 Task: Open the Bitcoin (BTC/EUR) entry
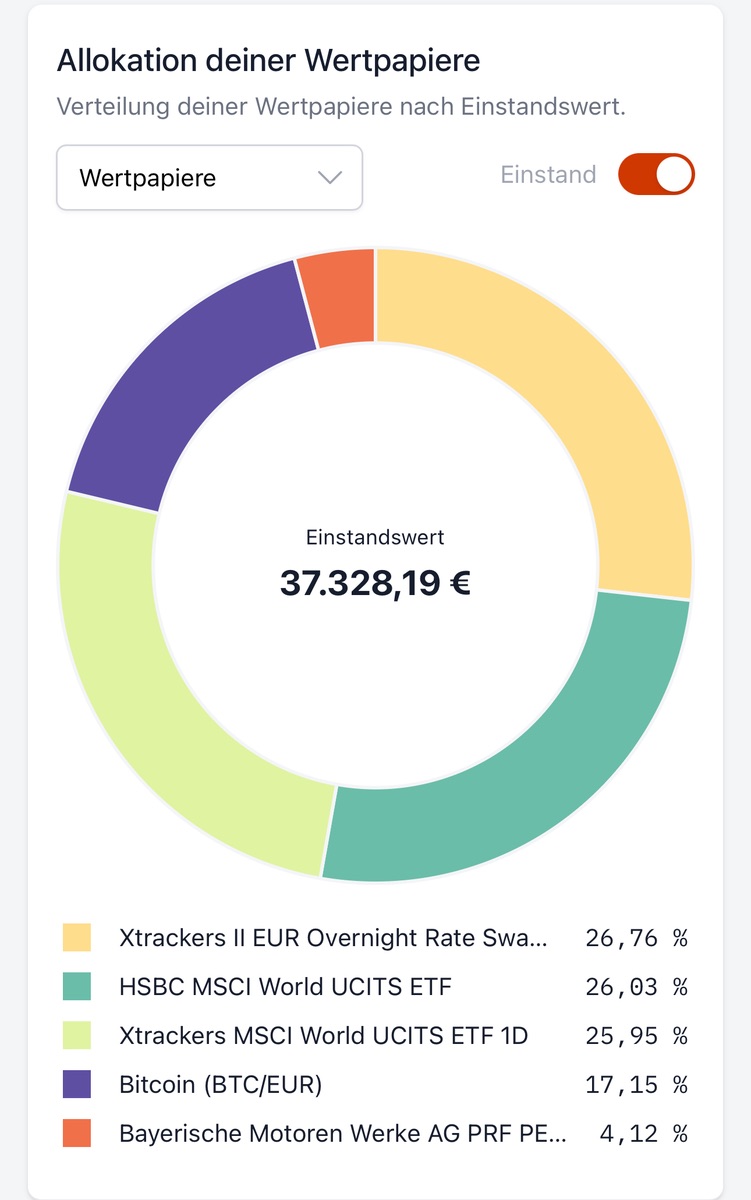click(x=220, y=1084)
